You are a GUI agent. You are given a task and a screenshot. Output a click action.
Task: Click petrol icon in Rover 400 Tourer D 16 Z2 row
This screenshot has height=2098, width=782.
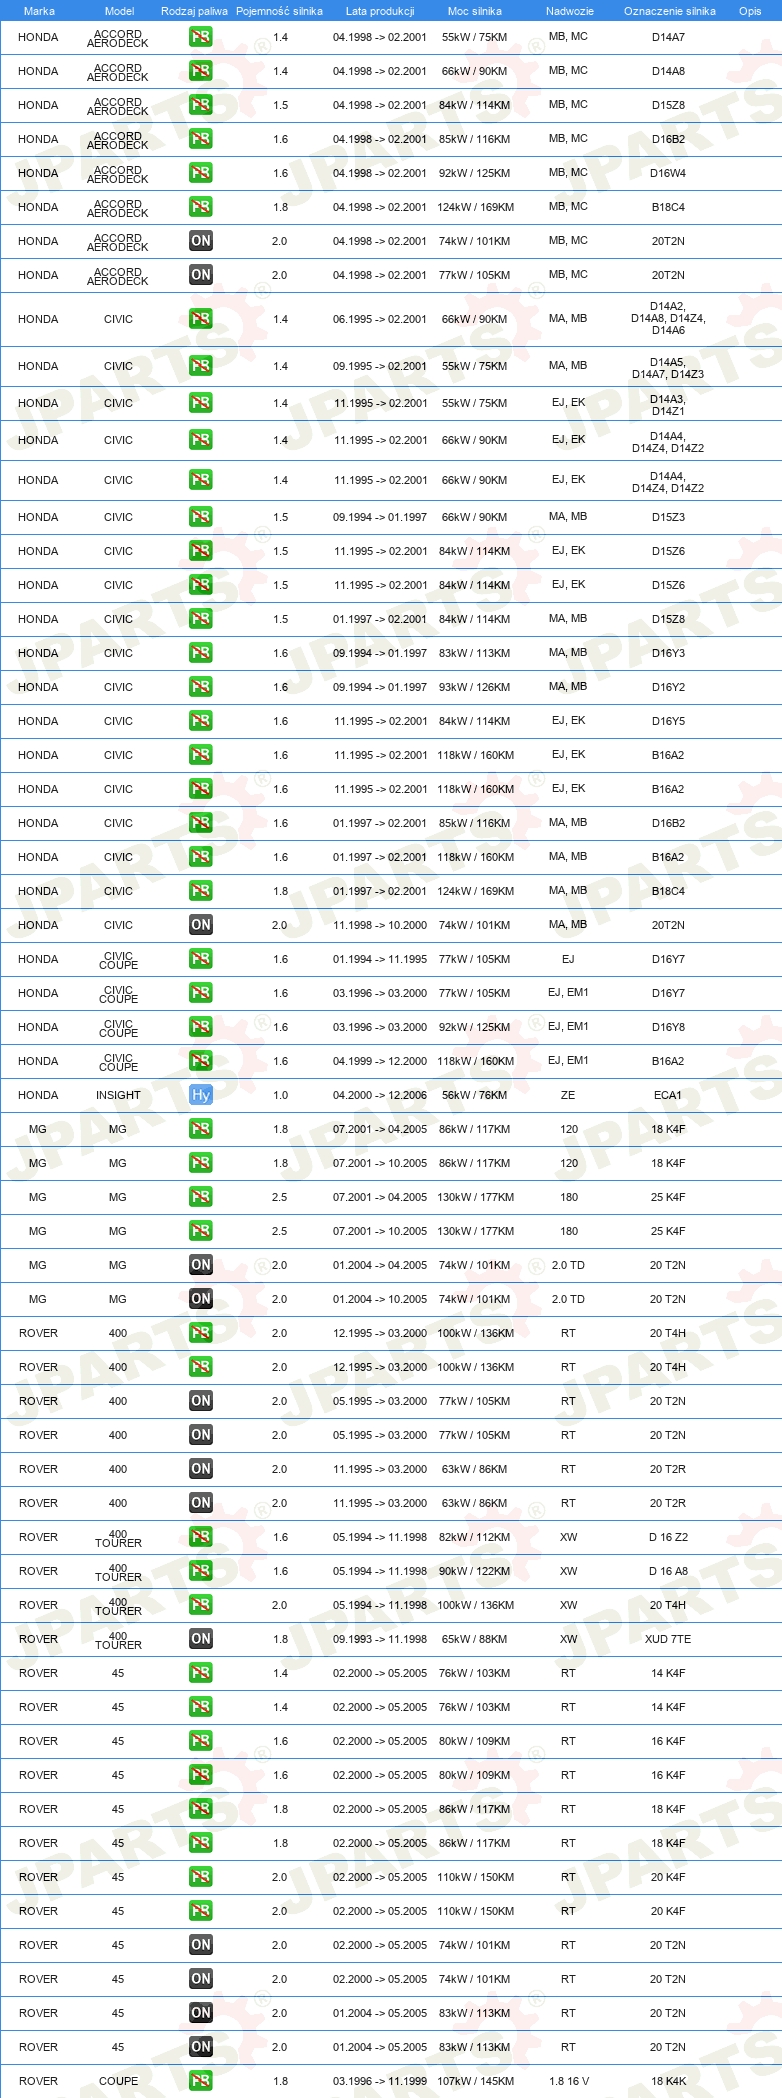click(201, 1537)
